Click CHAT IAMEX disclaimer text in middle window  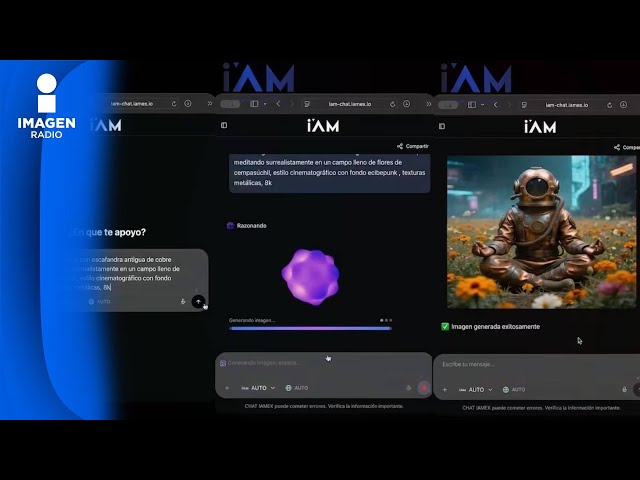coord(324,406)
